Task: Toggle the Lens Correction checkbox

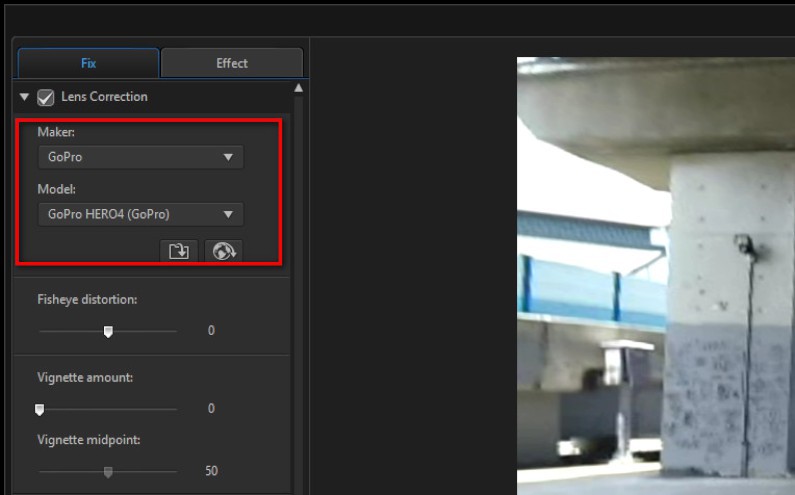Action: 46,97
